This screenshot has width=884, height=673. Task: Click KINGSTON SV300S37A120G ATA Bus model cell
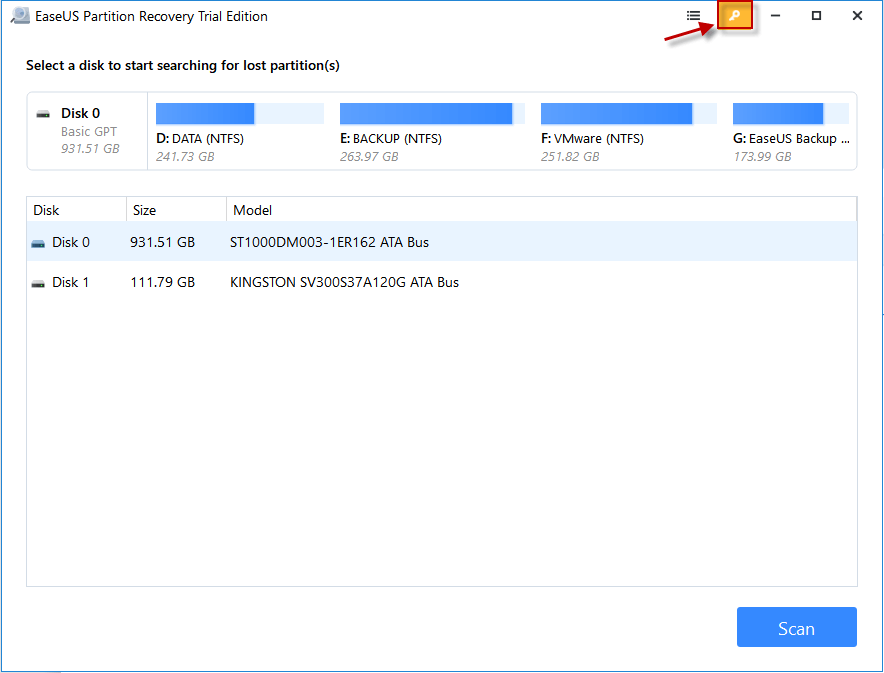[x=344, y=282]
